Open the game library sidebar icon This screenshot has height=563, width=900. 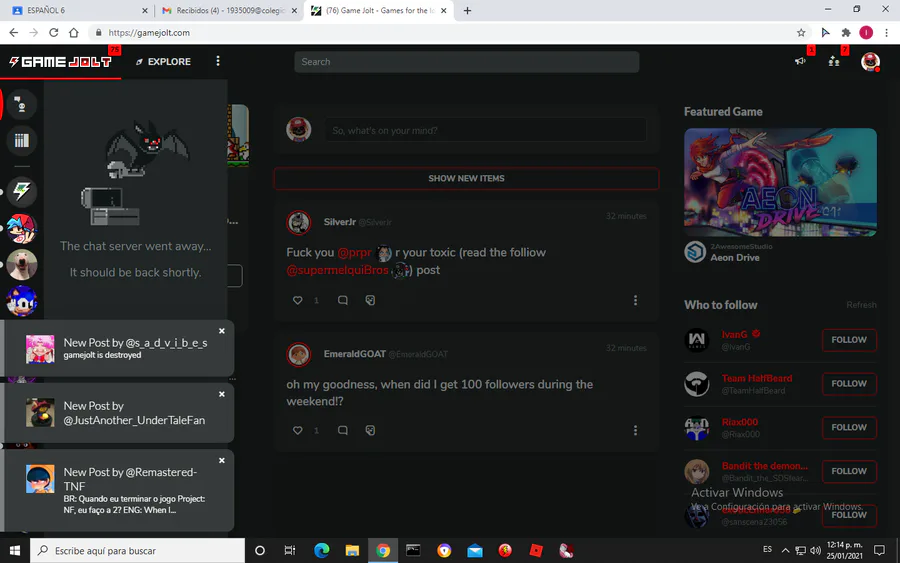[x=21, y=141]
